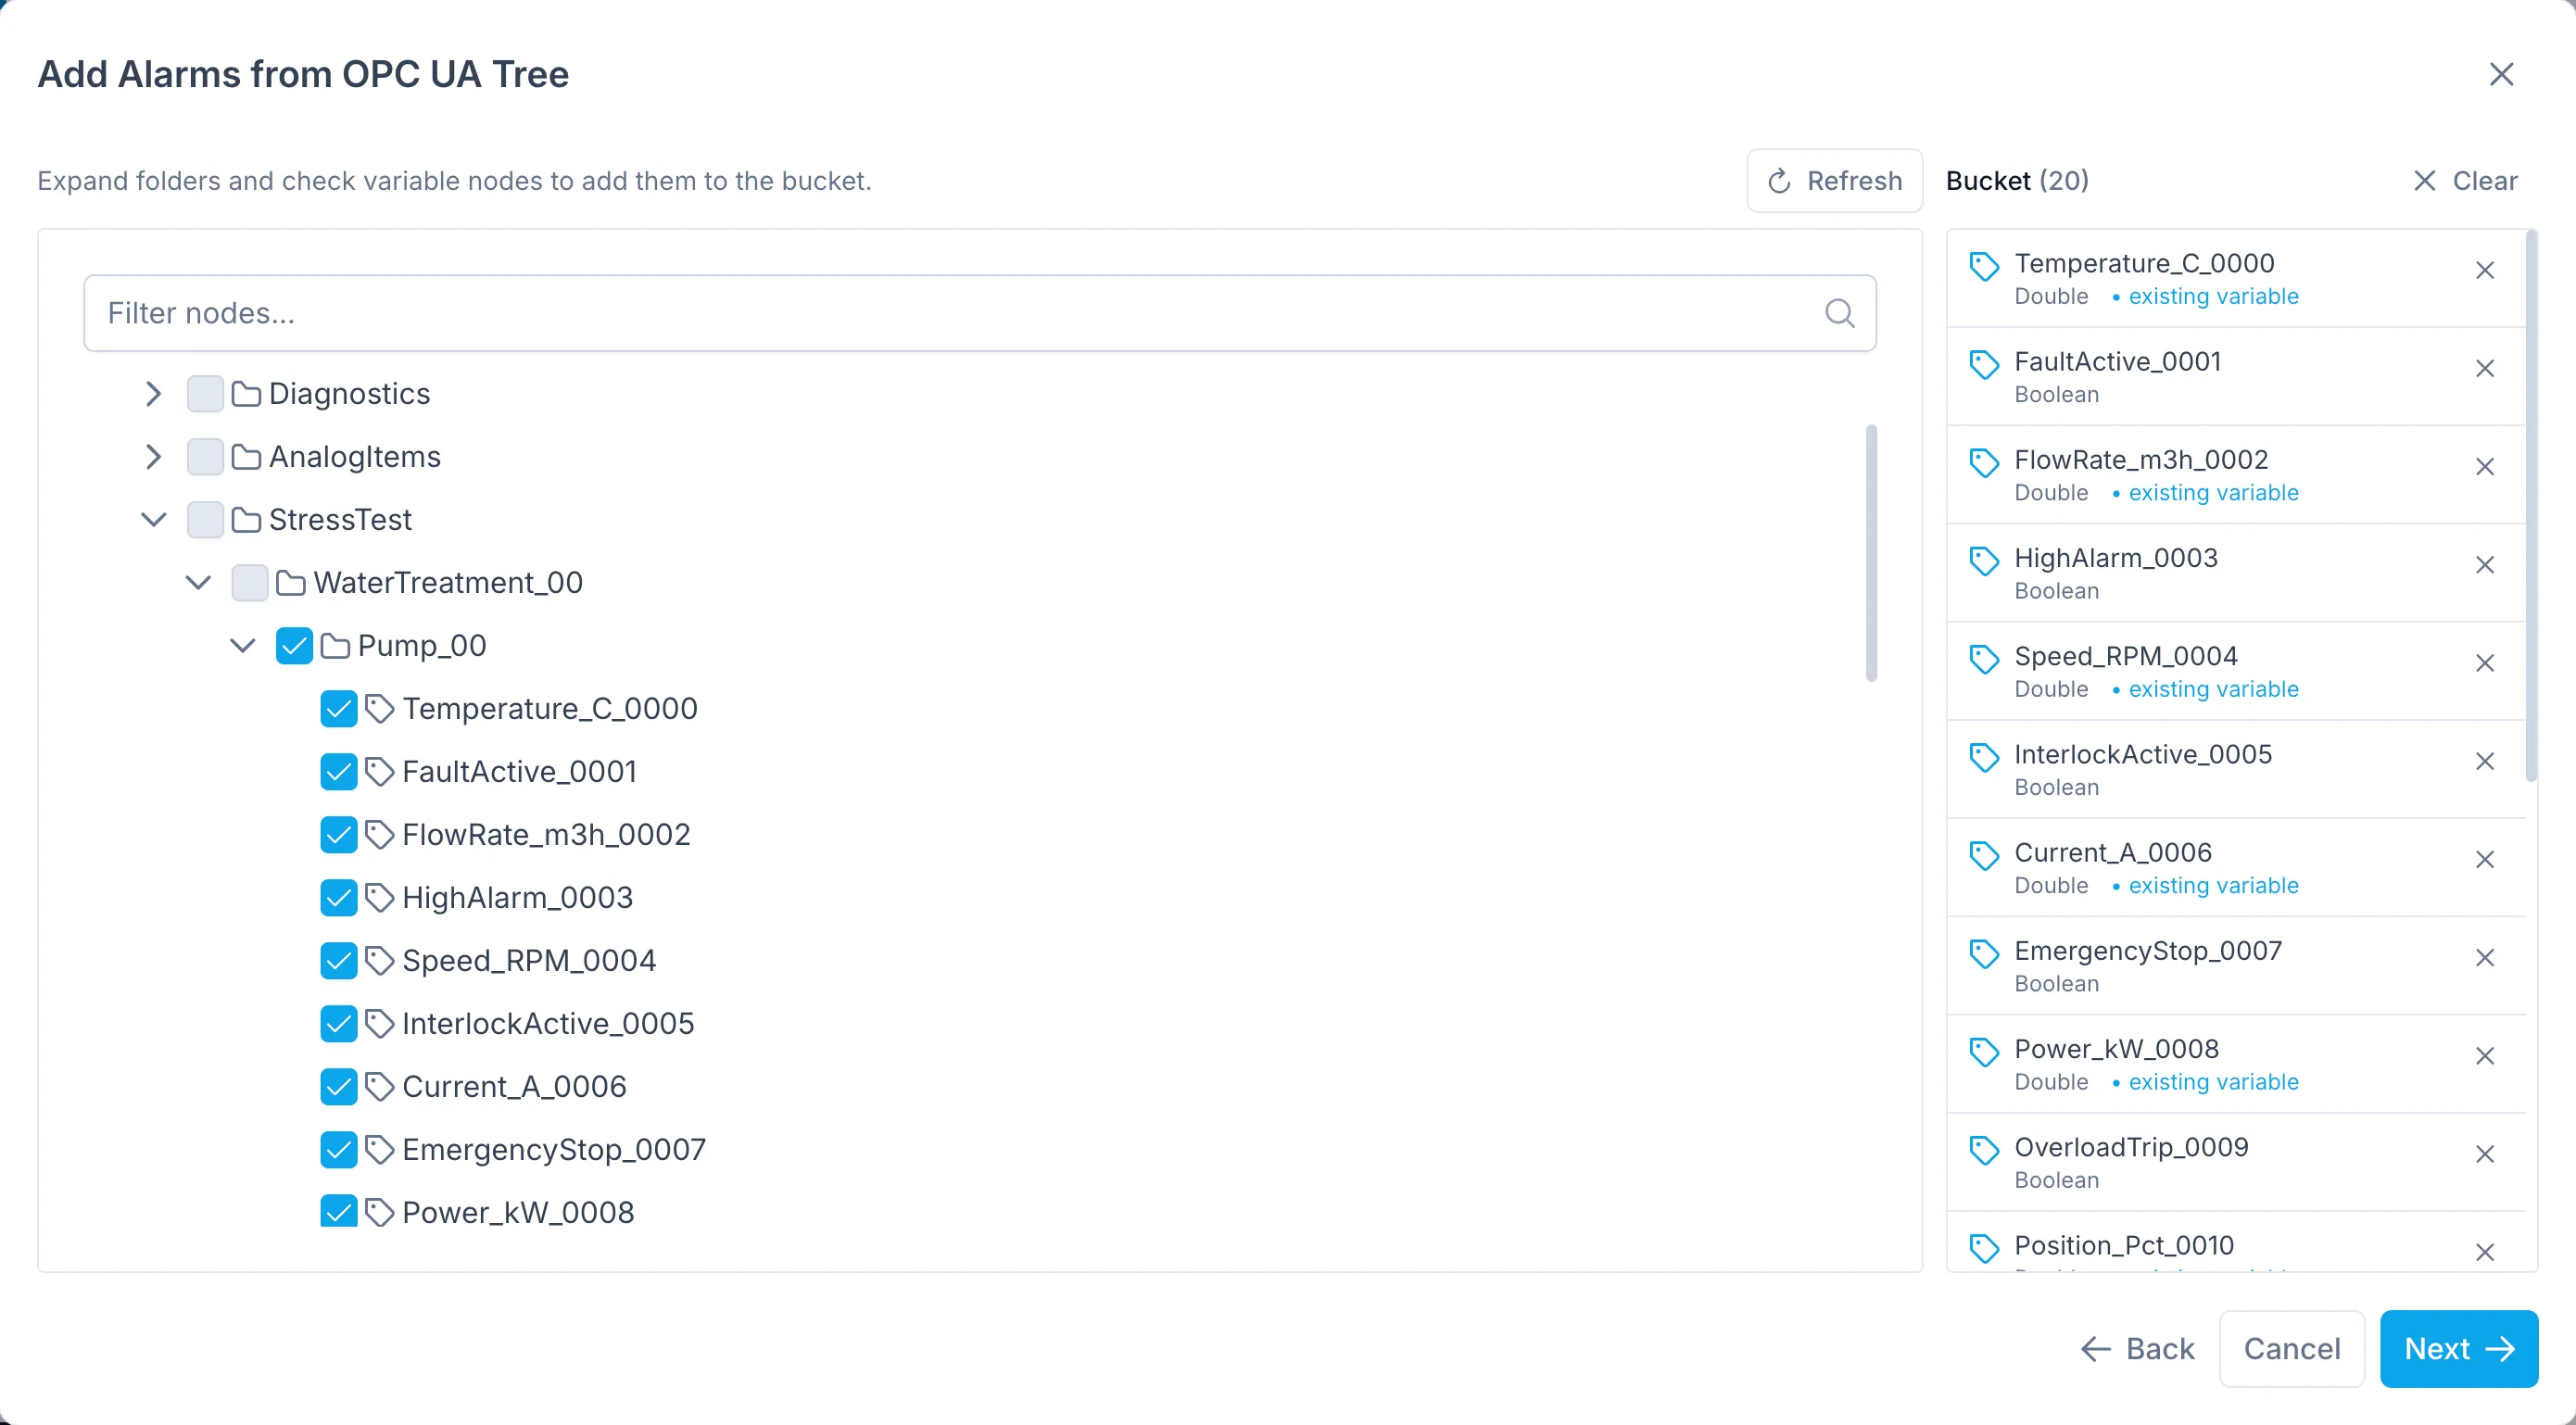
Task: Click the StressTest folder label
Action: (340, 520)
